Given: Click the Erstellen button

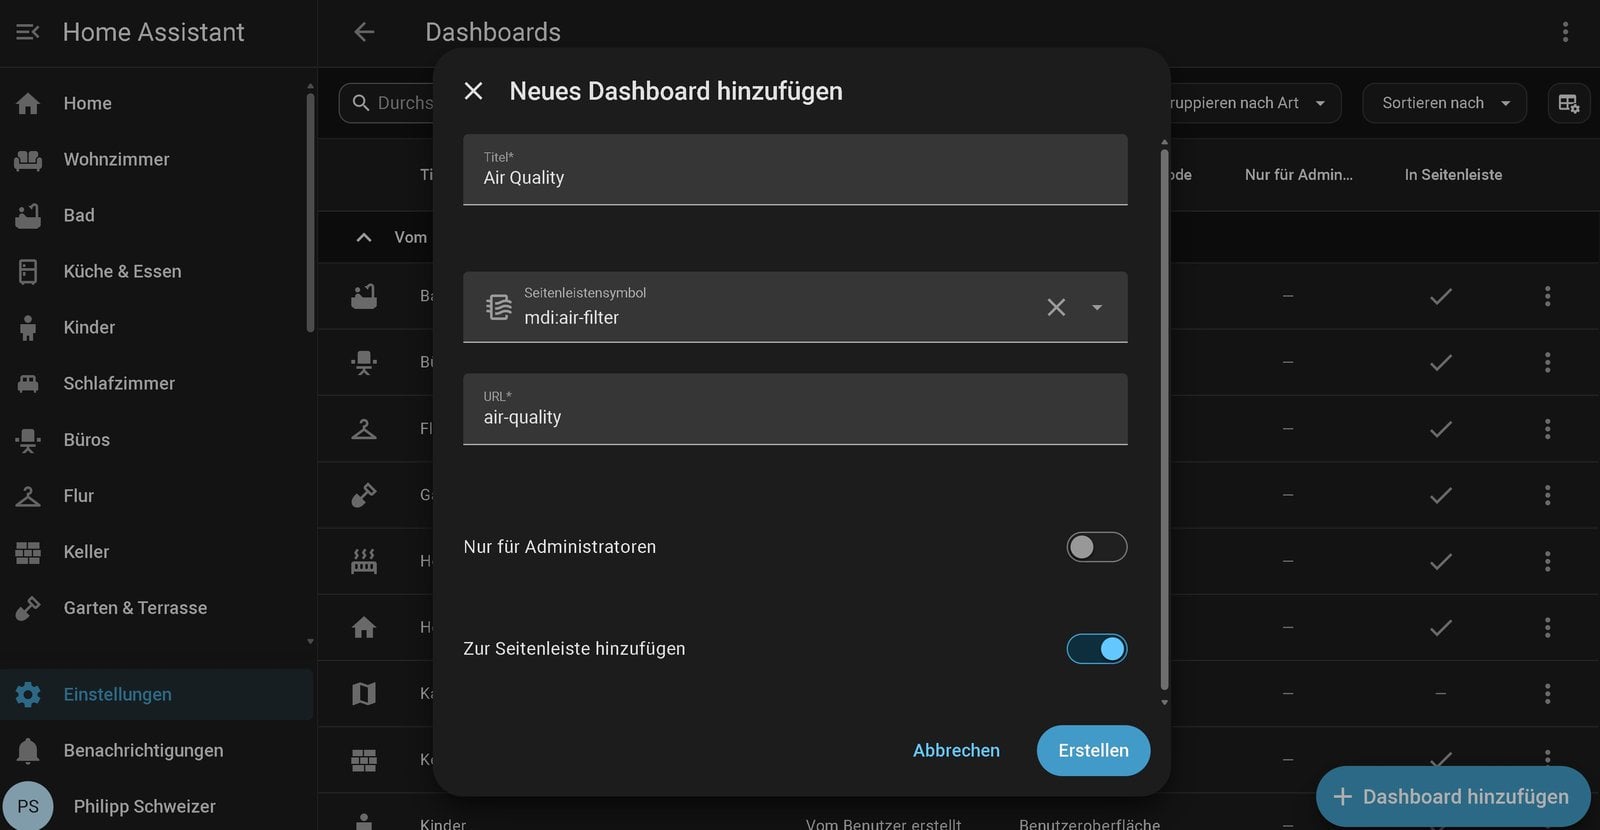Looking at the screenshot, I should point(1093,750).
